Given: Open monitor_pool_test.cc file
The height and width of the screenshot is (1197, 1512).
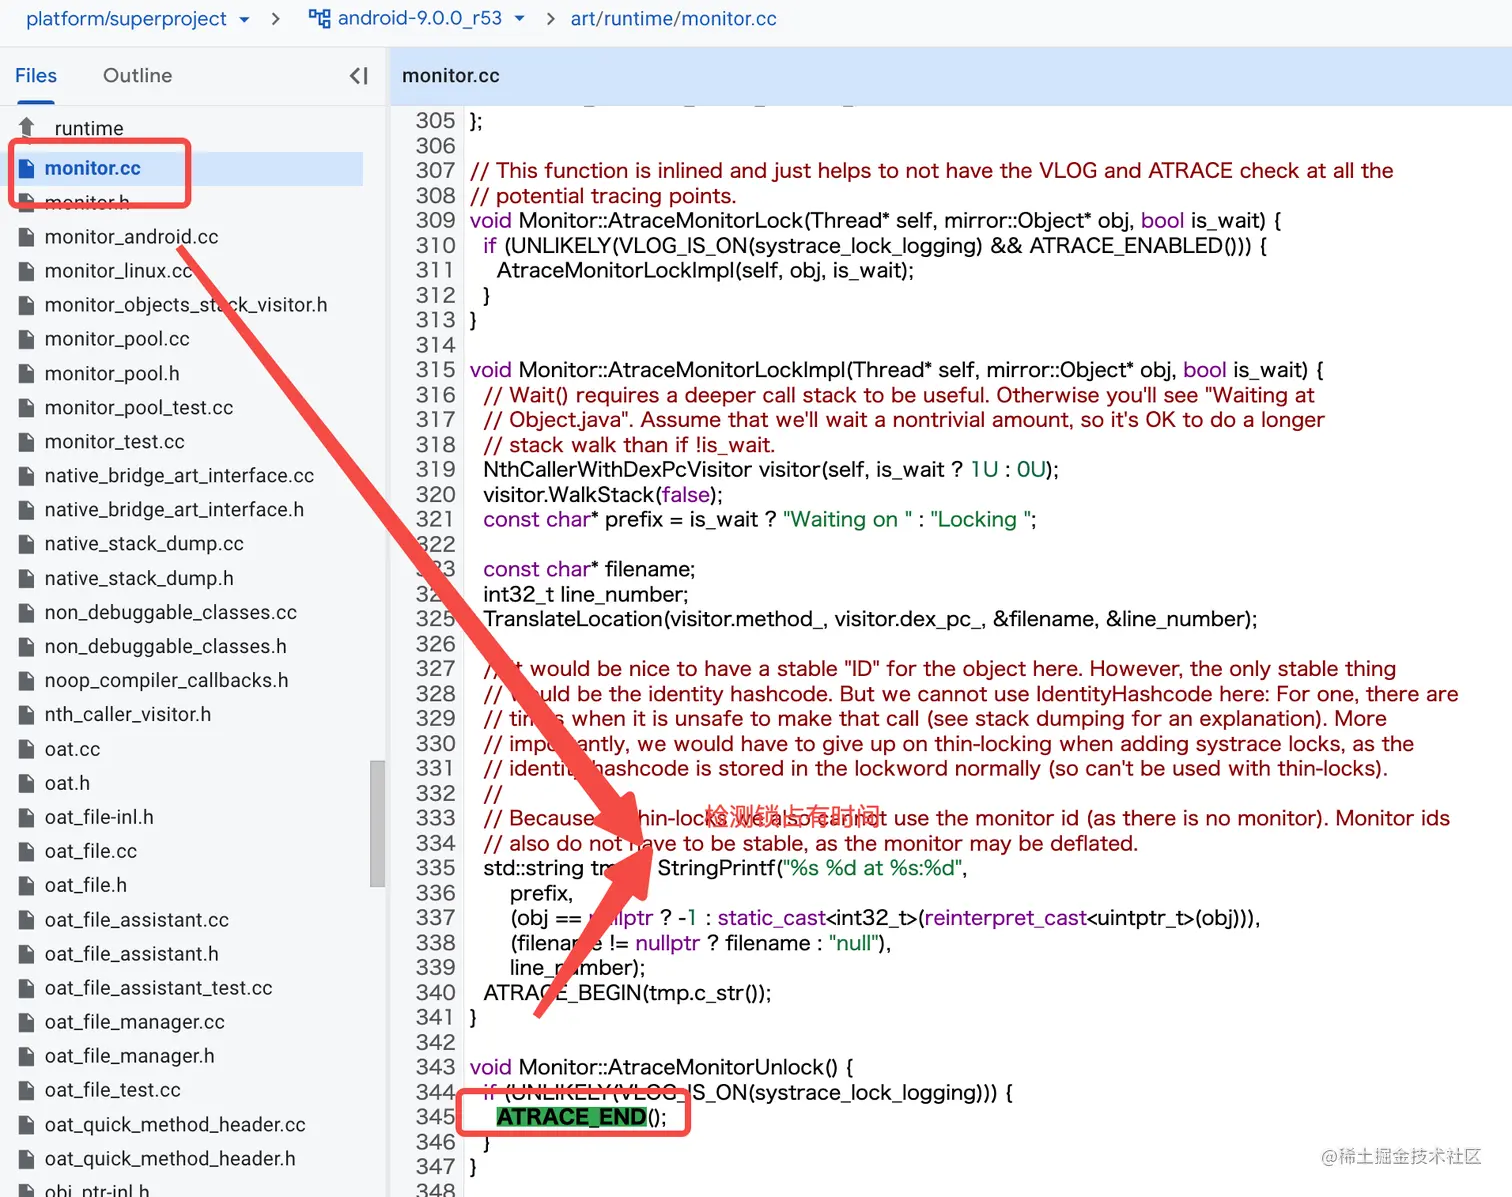Looking at the screenshot, I should 139,407.
